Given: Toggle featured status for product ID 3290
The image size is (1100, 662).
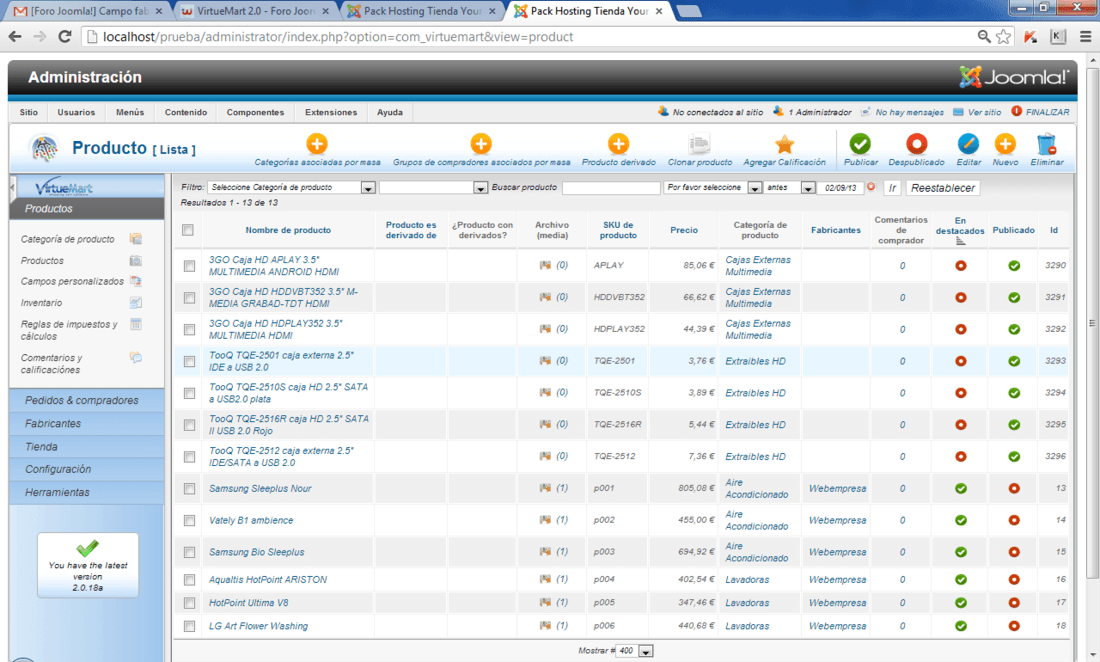Looking at the screenshot, I should 961,266.
